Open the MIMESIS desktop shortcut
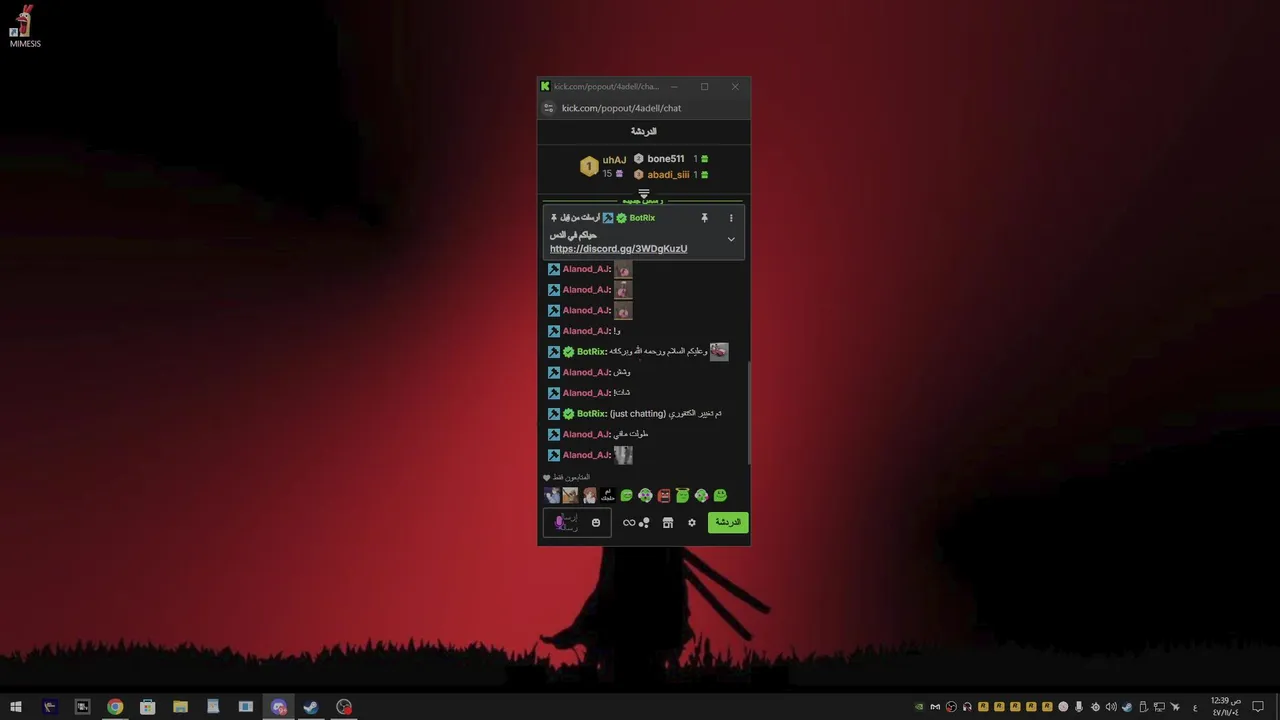 tap(25, 27)
